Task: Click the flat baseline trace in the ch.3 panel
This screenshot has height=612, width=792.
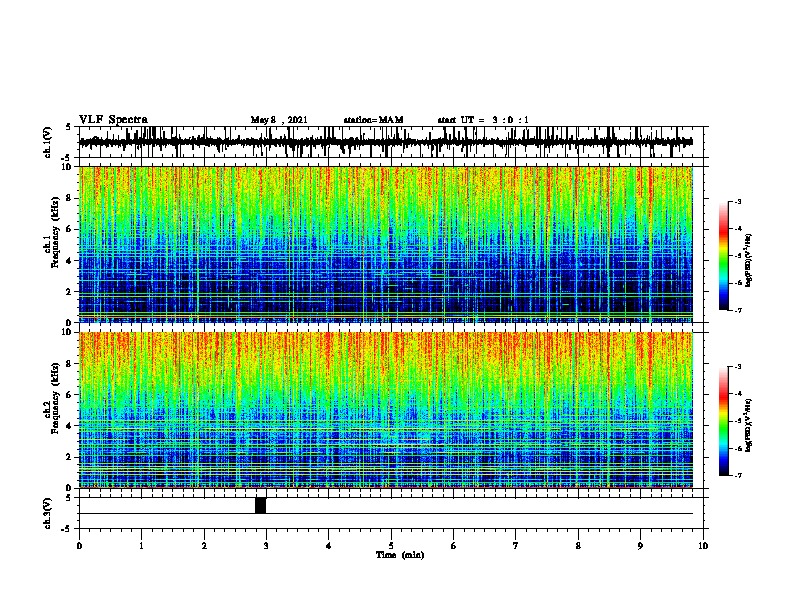Action: (386, 514)
